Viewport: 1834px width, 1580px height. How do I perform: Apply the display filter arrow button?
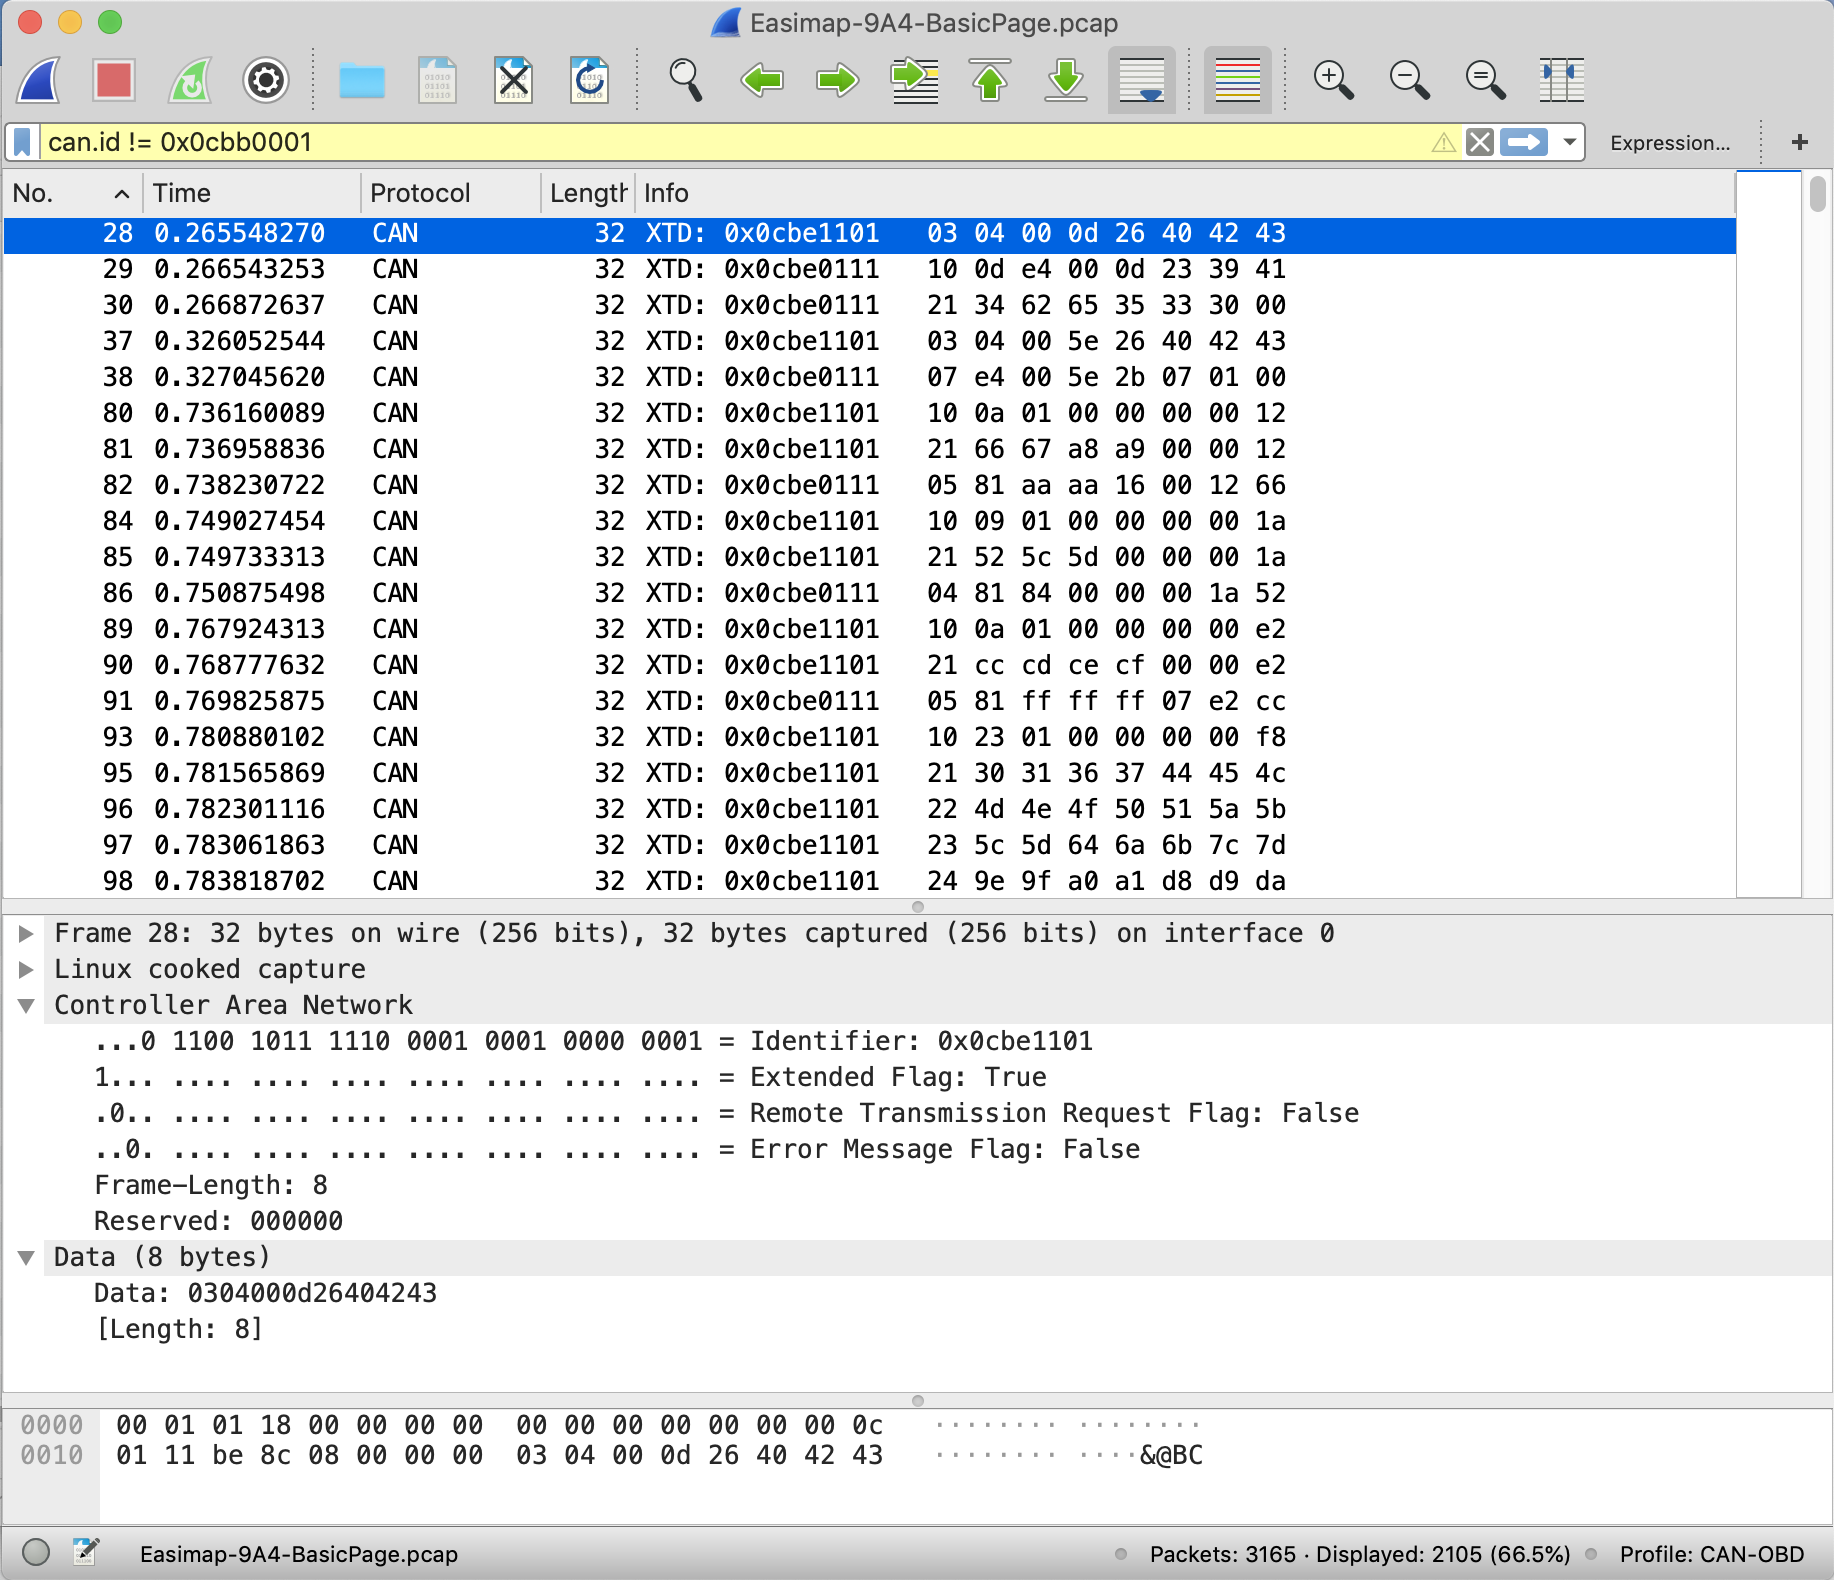1524,142
